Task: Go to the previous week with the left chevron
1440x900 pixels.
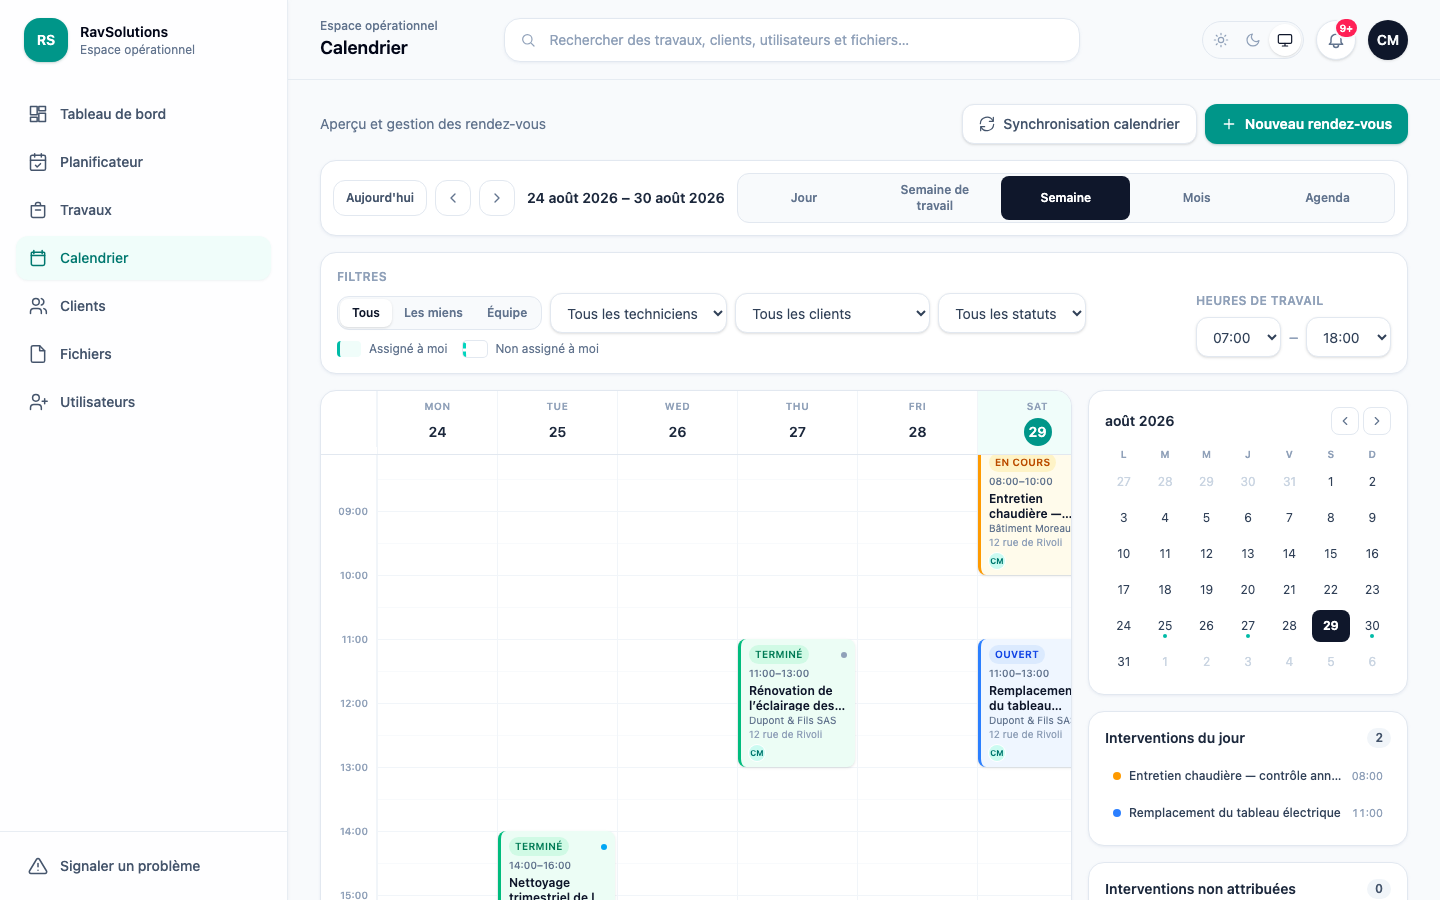Action: click(453, 198)
